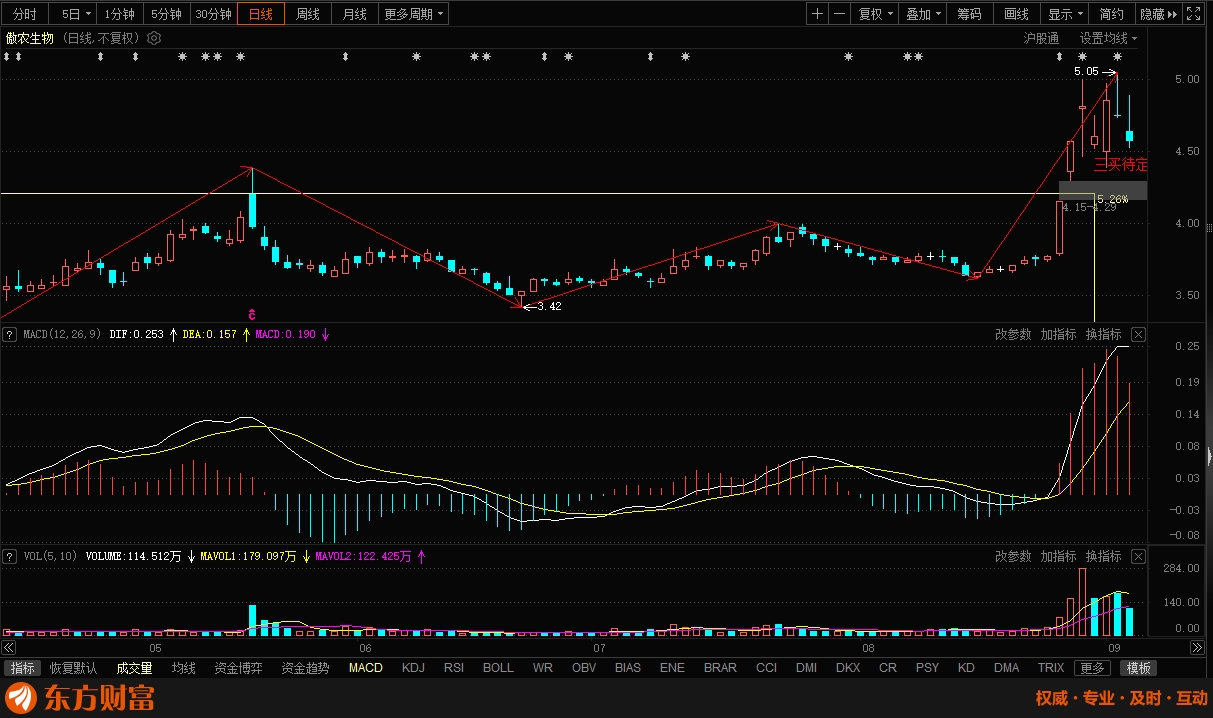Enter full-screen chart mode icon
Viewport: 1213px width, 718px height.
(x=1193, y=14)
